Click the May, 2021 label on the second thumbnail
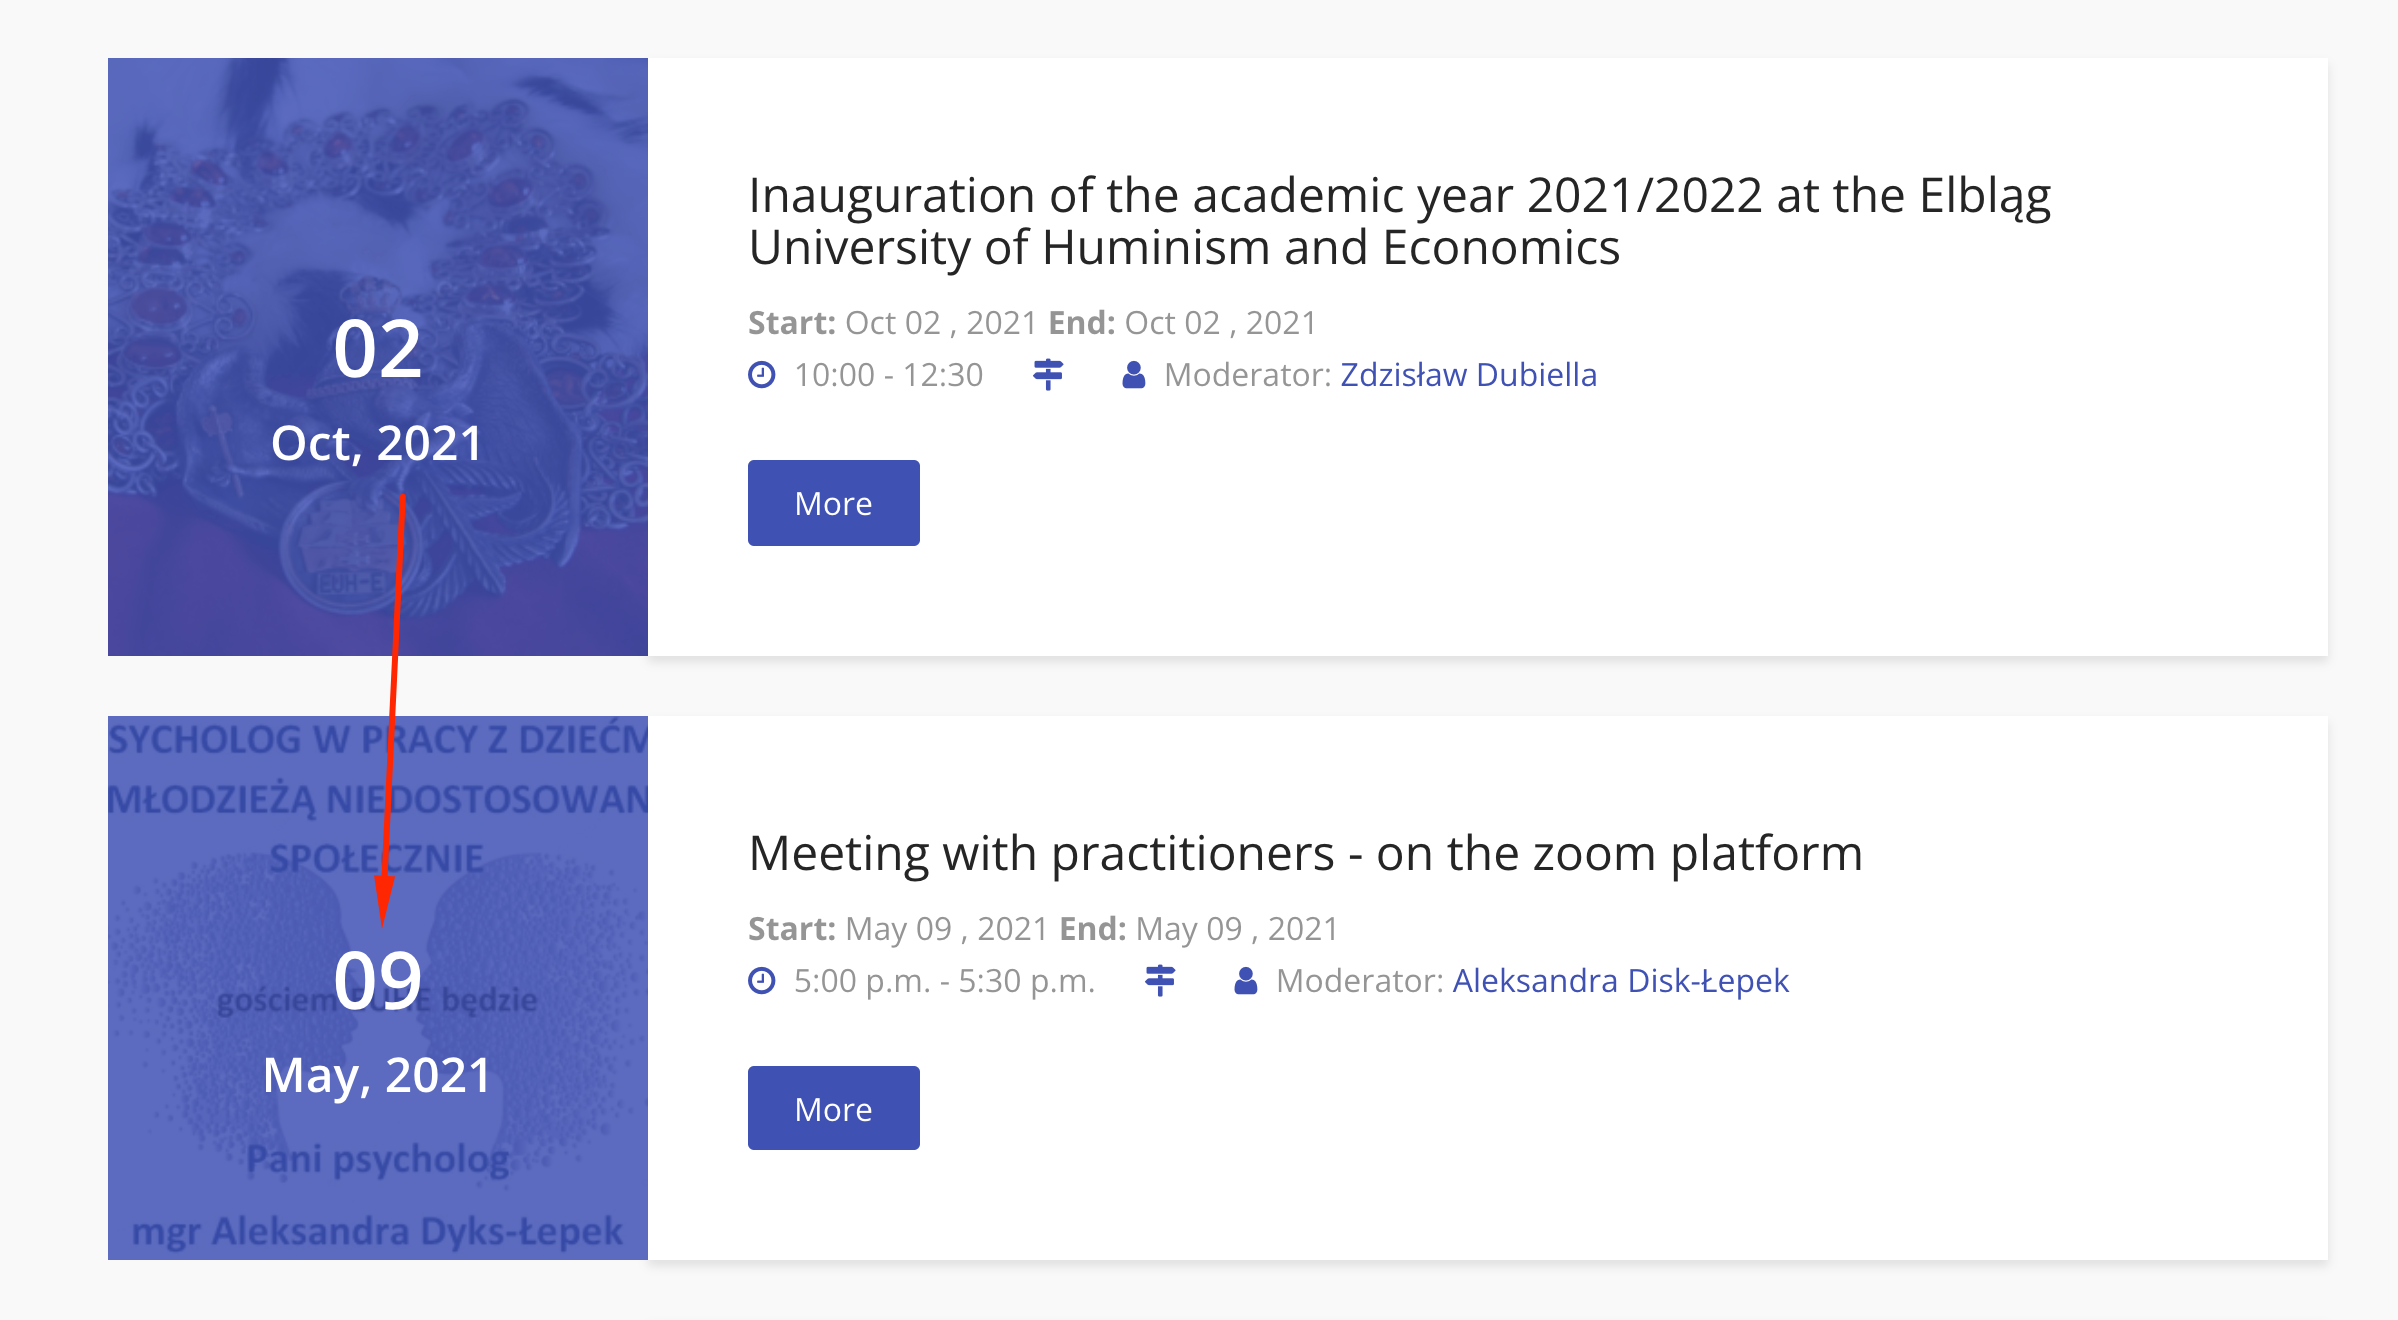The height and width of the screenshot is (1320, 2398). 377,1076
